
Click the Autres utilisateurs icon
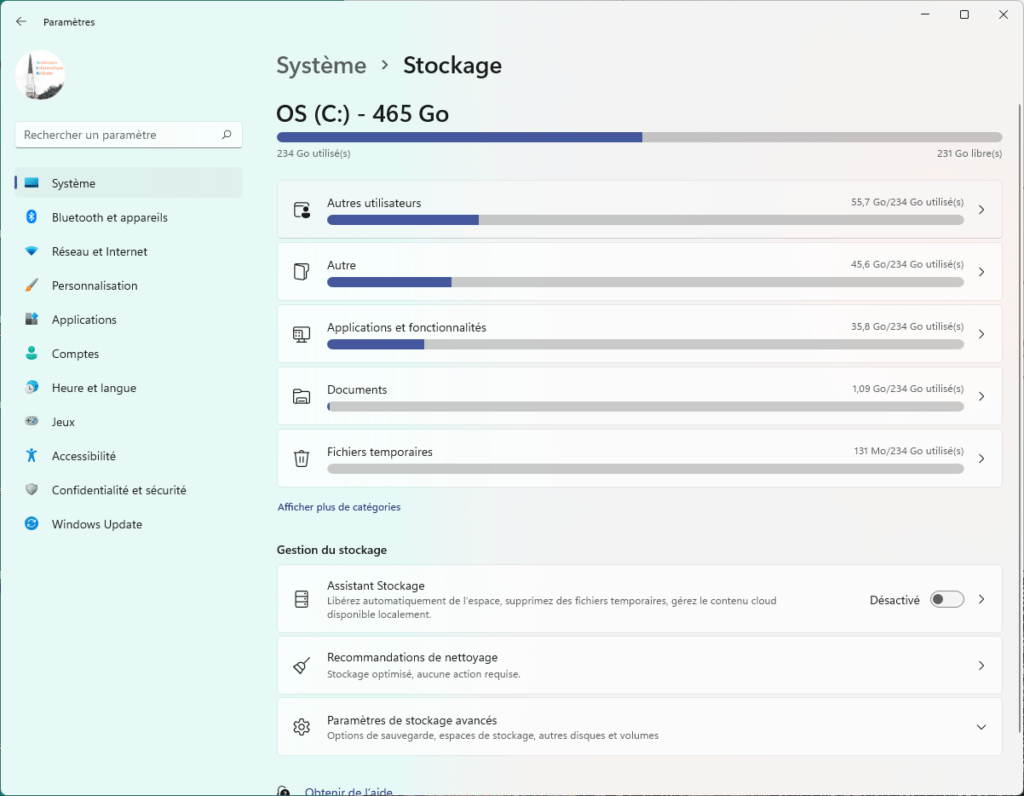[301, 210]
